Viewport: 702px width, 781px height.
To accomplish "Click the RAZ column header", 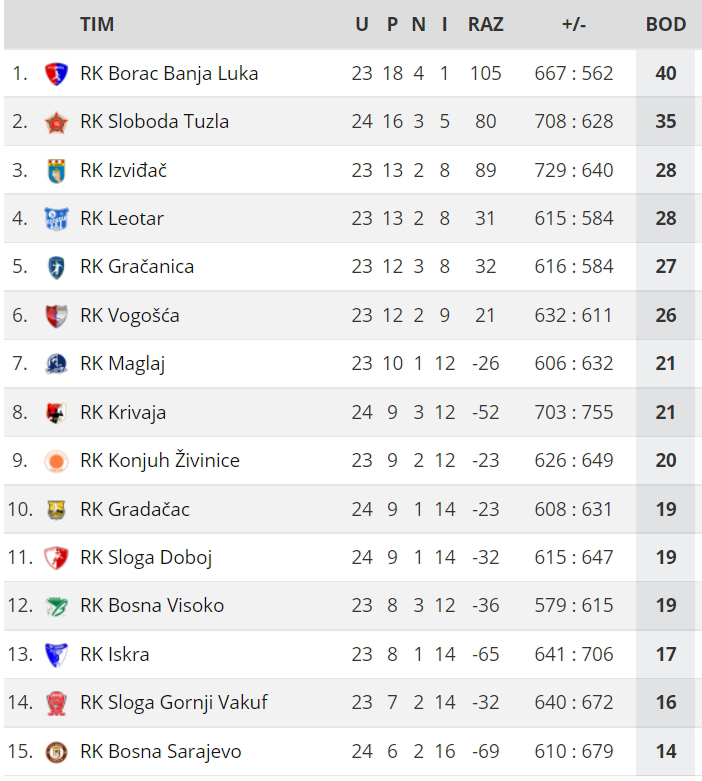I will [486, 24].
